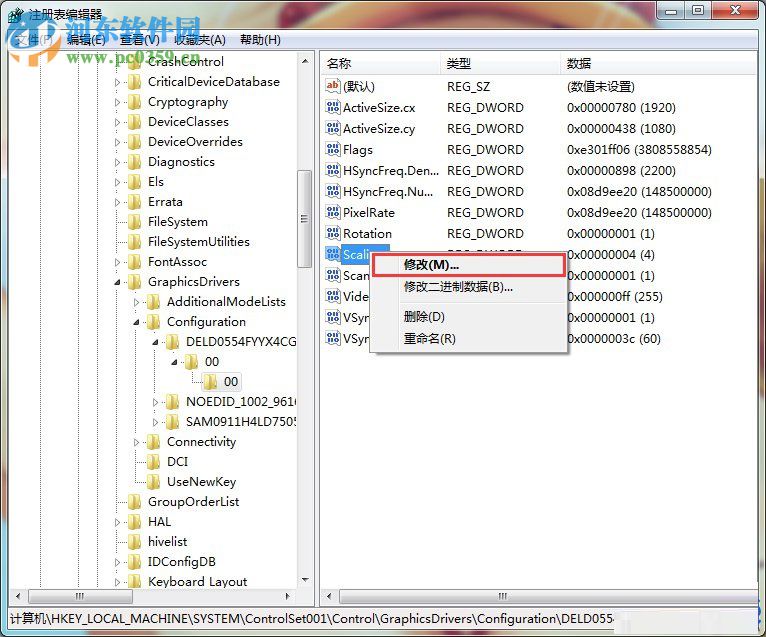The width and height of the screenshot is (766, 637).
Task: Click the tree pane scroll-down arrow
Action: click(x=305, y=580)
